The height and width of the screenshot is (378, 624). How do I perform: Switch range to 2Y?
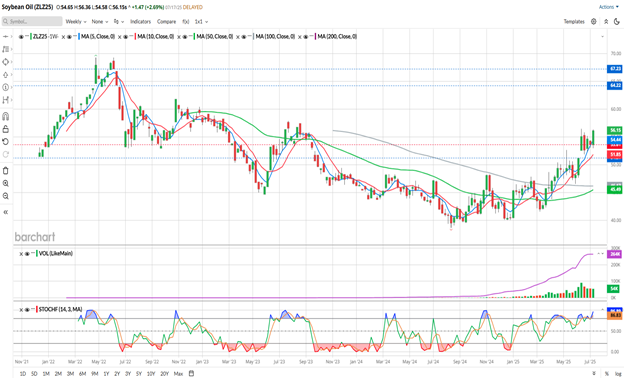117,374
